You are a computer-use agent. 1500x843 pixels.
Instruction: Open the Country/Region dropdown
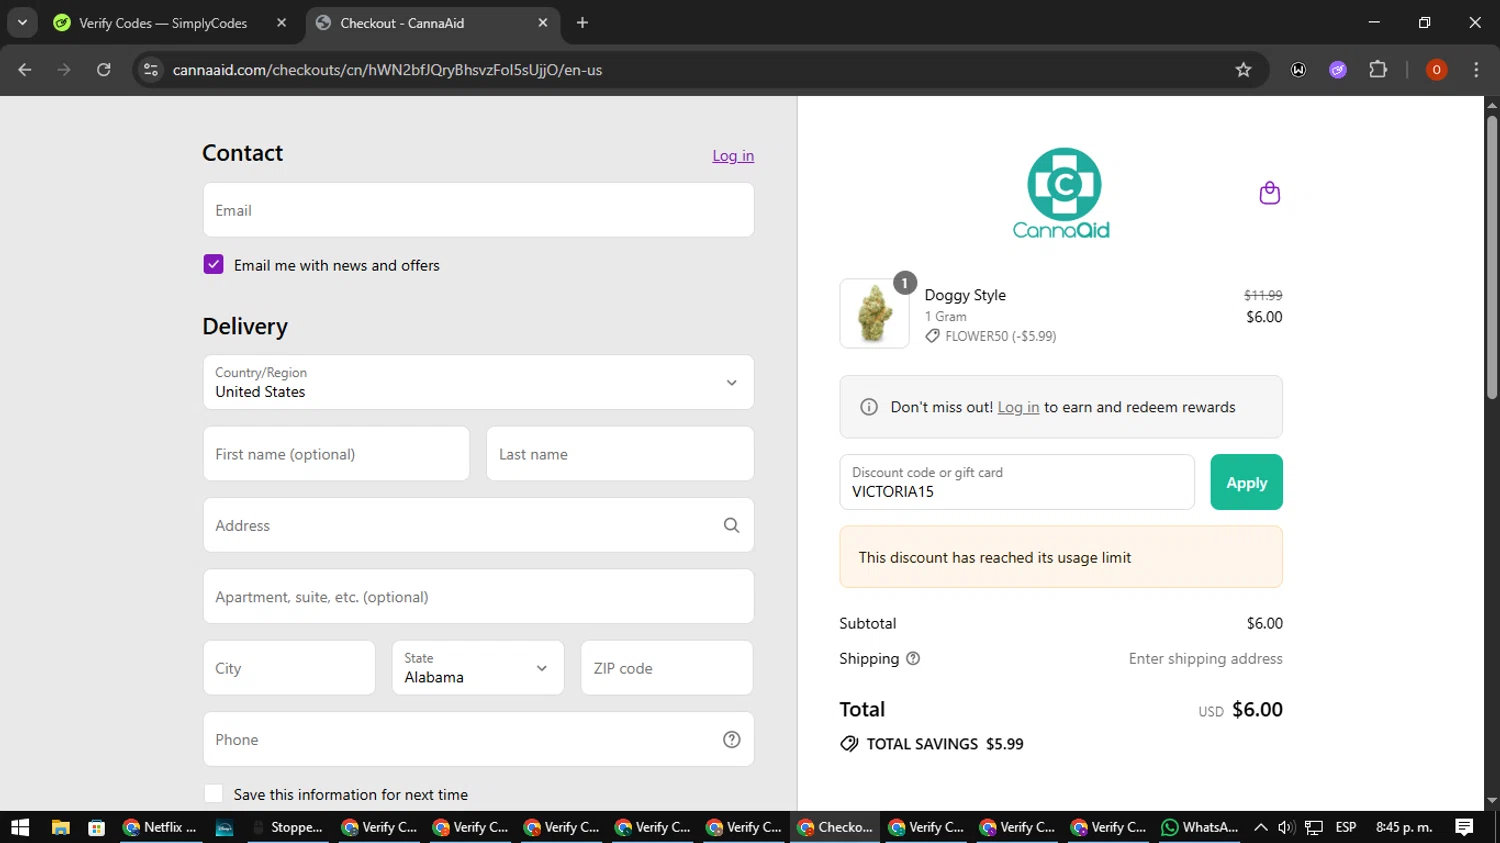coord(478,382)
